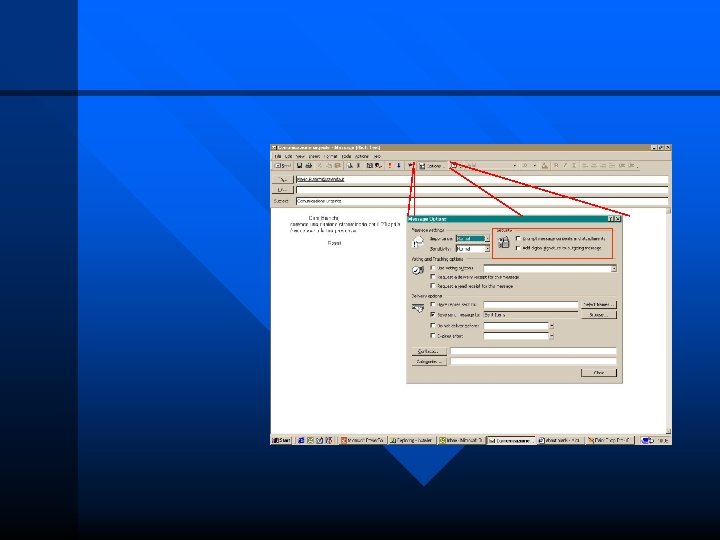Click the Italic formatting icon
The width and height of the screenshot is (720, 540).
[x=565, y=165]
